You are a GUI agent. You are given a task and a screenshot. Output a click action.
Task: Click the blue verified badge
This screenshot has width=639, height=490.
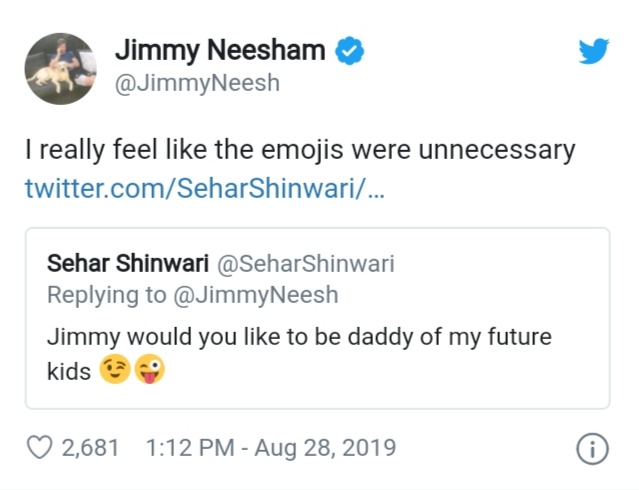point(347,50)
